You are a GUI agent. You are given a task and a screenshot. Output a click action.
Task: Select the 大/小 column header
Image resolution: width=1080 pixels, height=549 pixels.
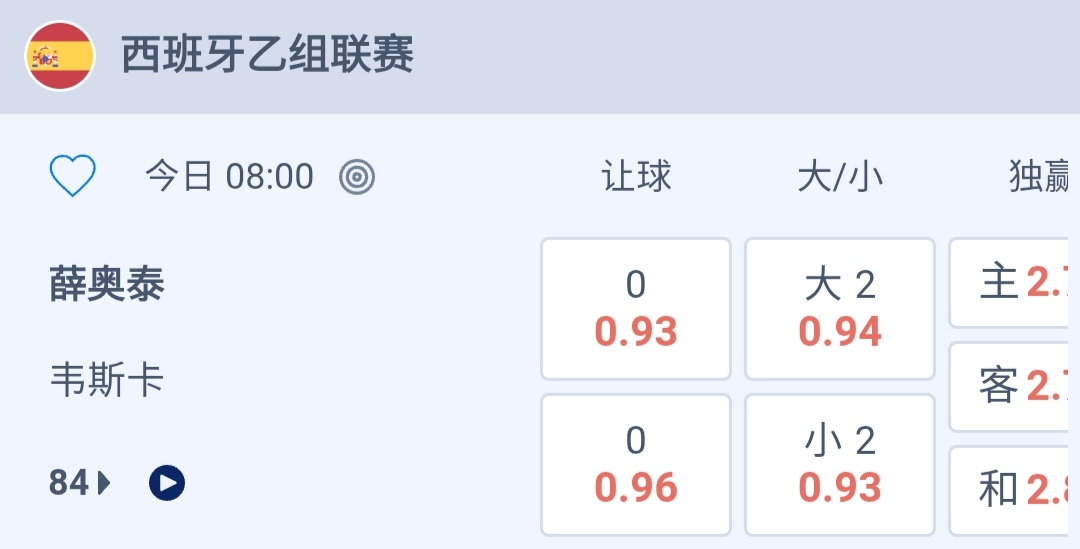click(x=840, y=177)
